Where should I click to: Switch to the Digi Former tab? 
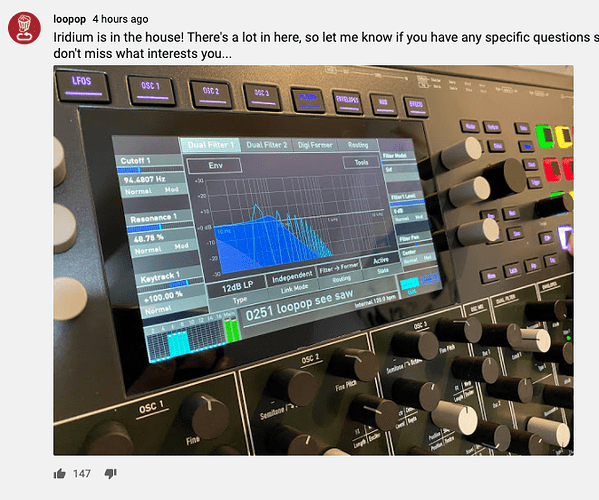[x=315, y=145]
